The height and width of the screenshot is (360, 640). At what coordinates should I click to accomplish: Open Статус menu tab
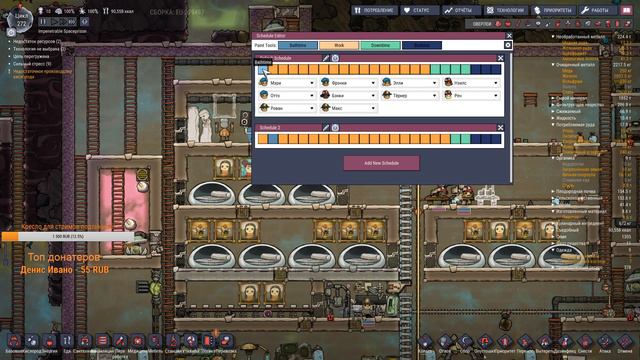[x=420, y=10]
